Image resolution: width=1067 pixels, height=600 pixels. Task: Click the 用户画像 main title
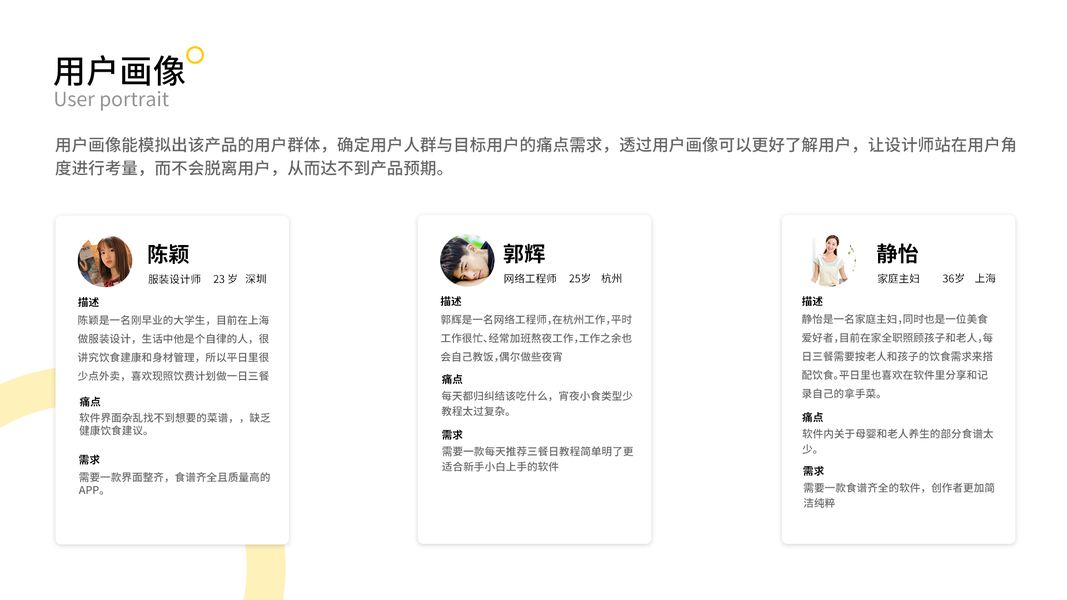point(120,71)
